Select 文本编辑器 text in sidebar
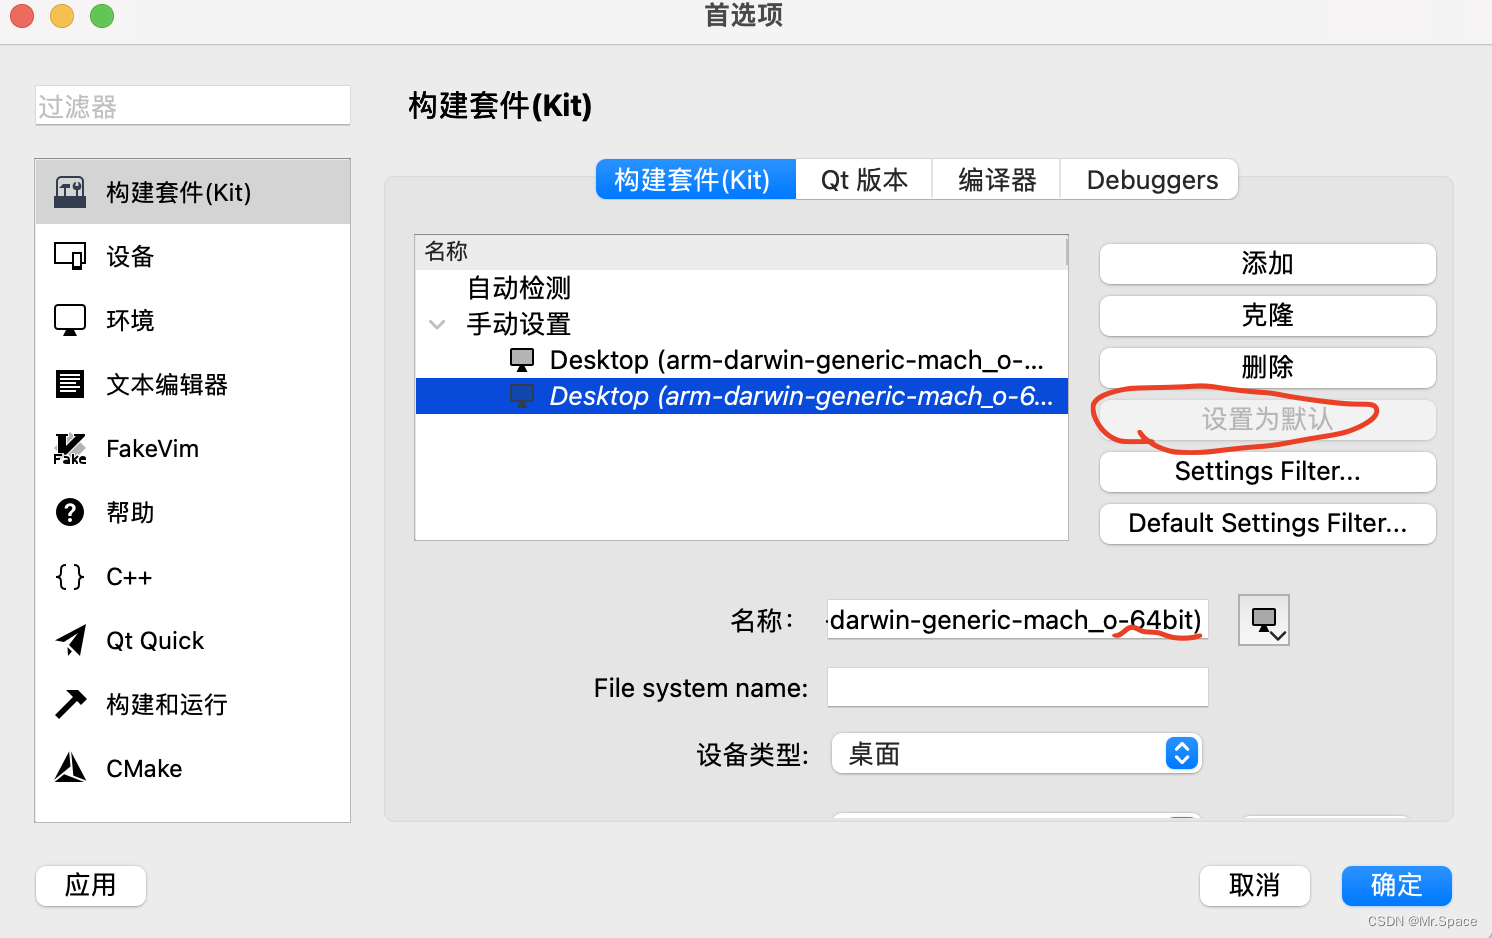This screenshot has height=938, width=1492. (167, 385)
